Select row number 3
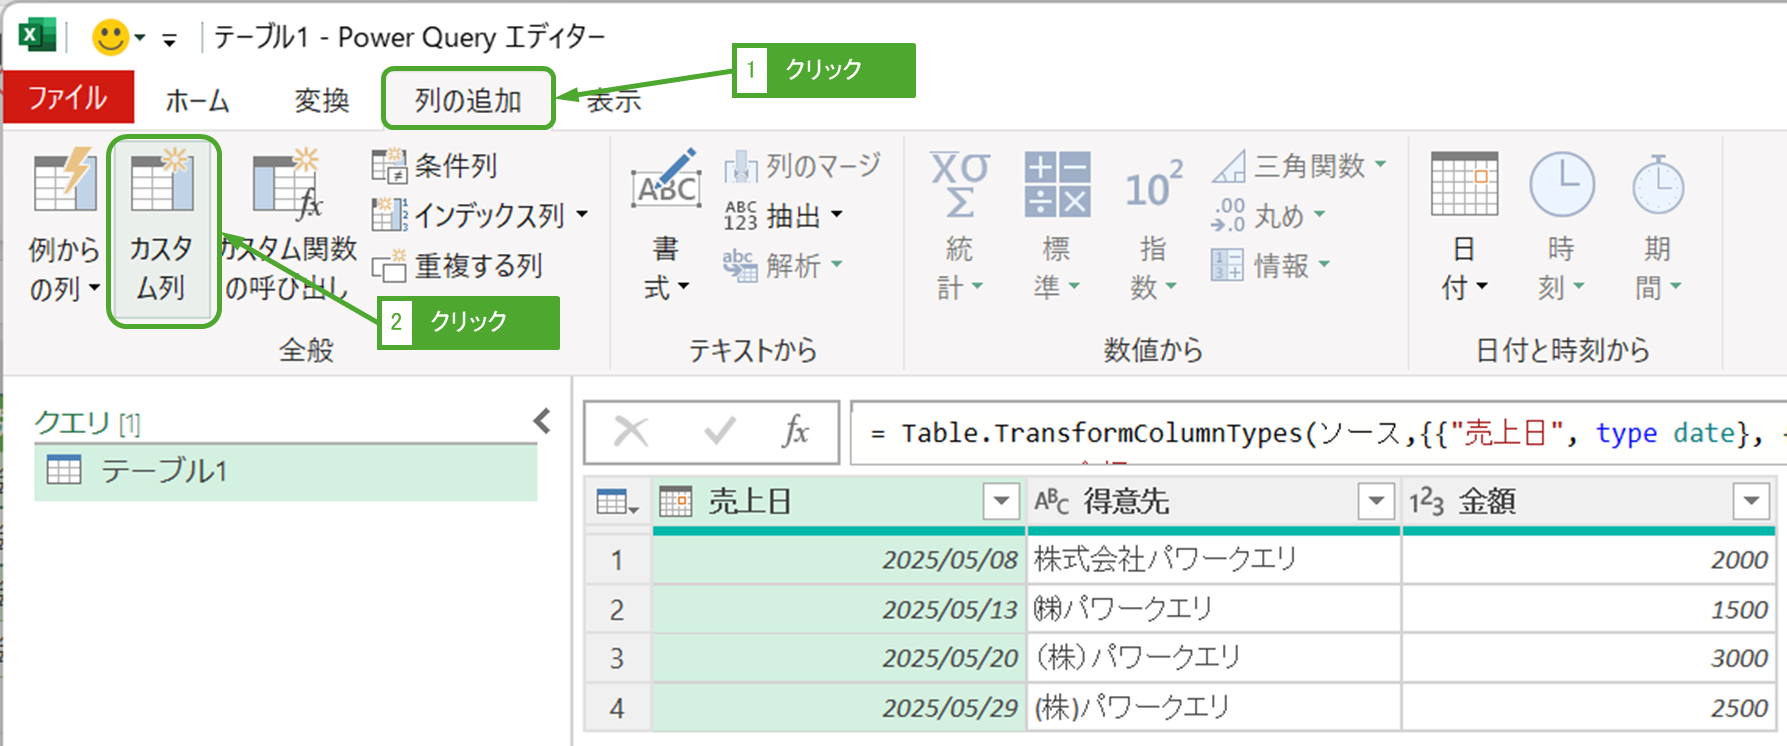This screenshot has width=1787, height=746. click(x=617, y=658)
